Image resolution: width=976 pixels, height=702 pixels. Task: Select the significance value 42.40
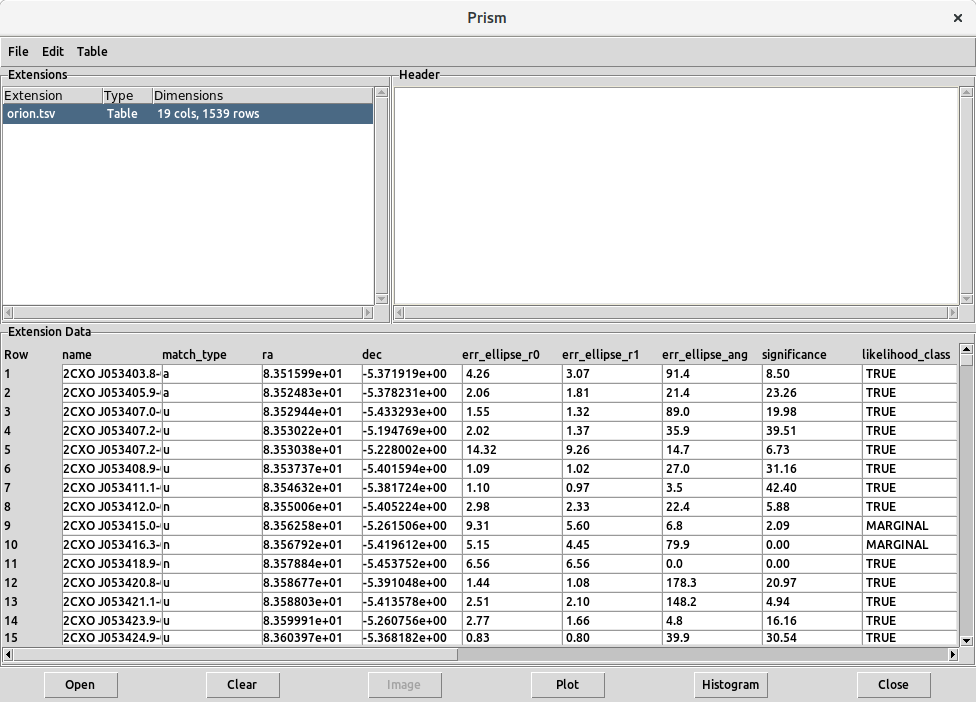(x=808, y=488)
